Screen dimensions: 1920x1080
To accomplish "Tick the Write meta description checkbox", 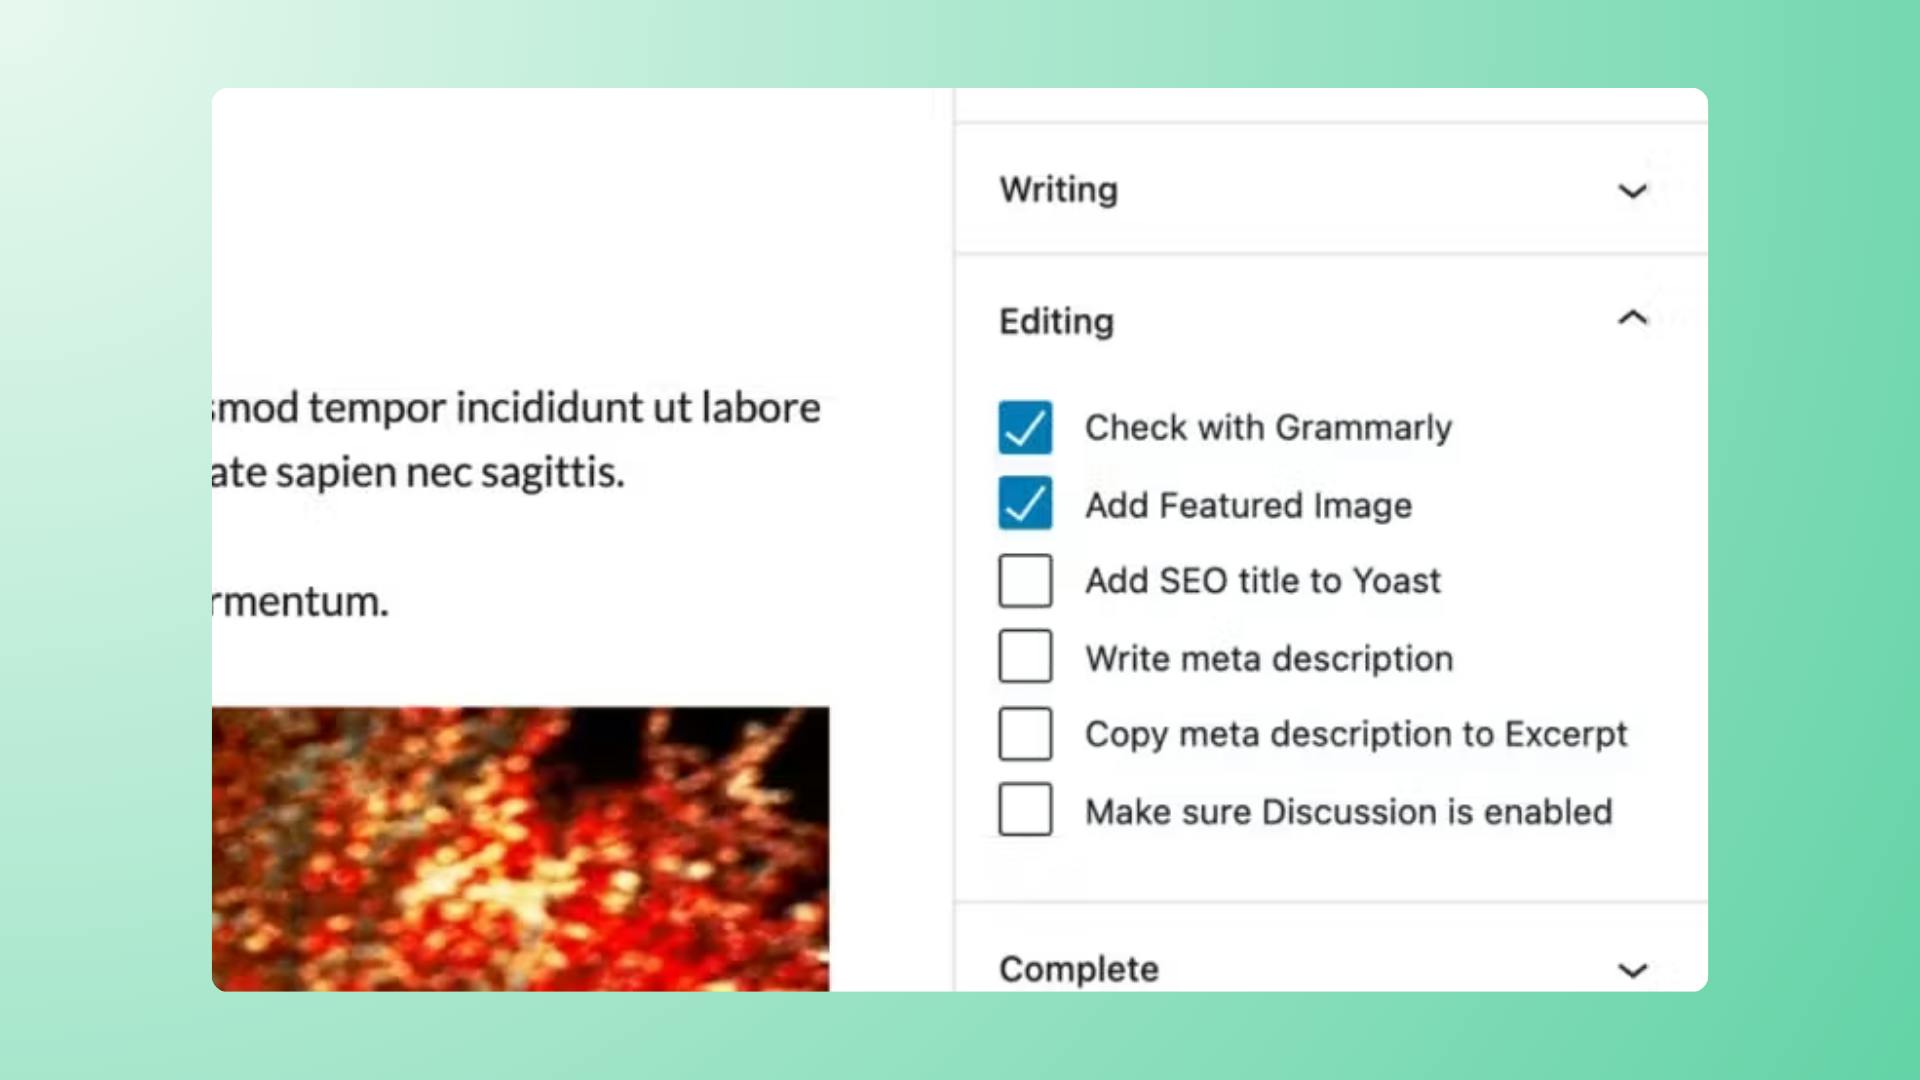I will pos(1025,656).
